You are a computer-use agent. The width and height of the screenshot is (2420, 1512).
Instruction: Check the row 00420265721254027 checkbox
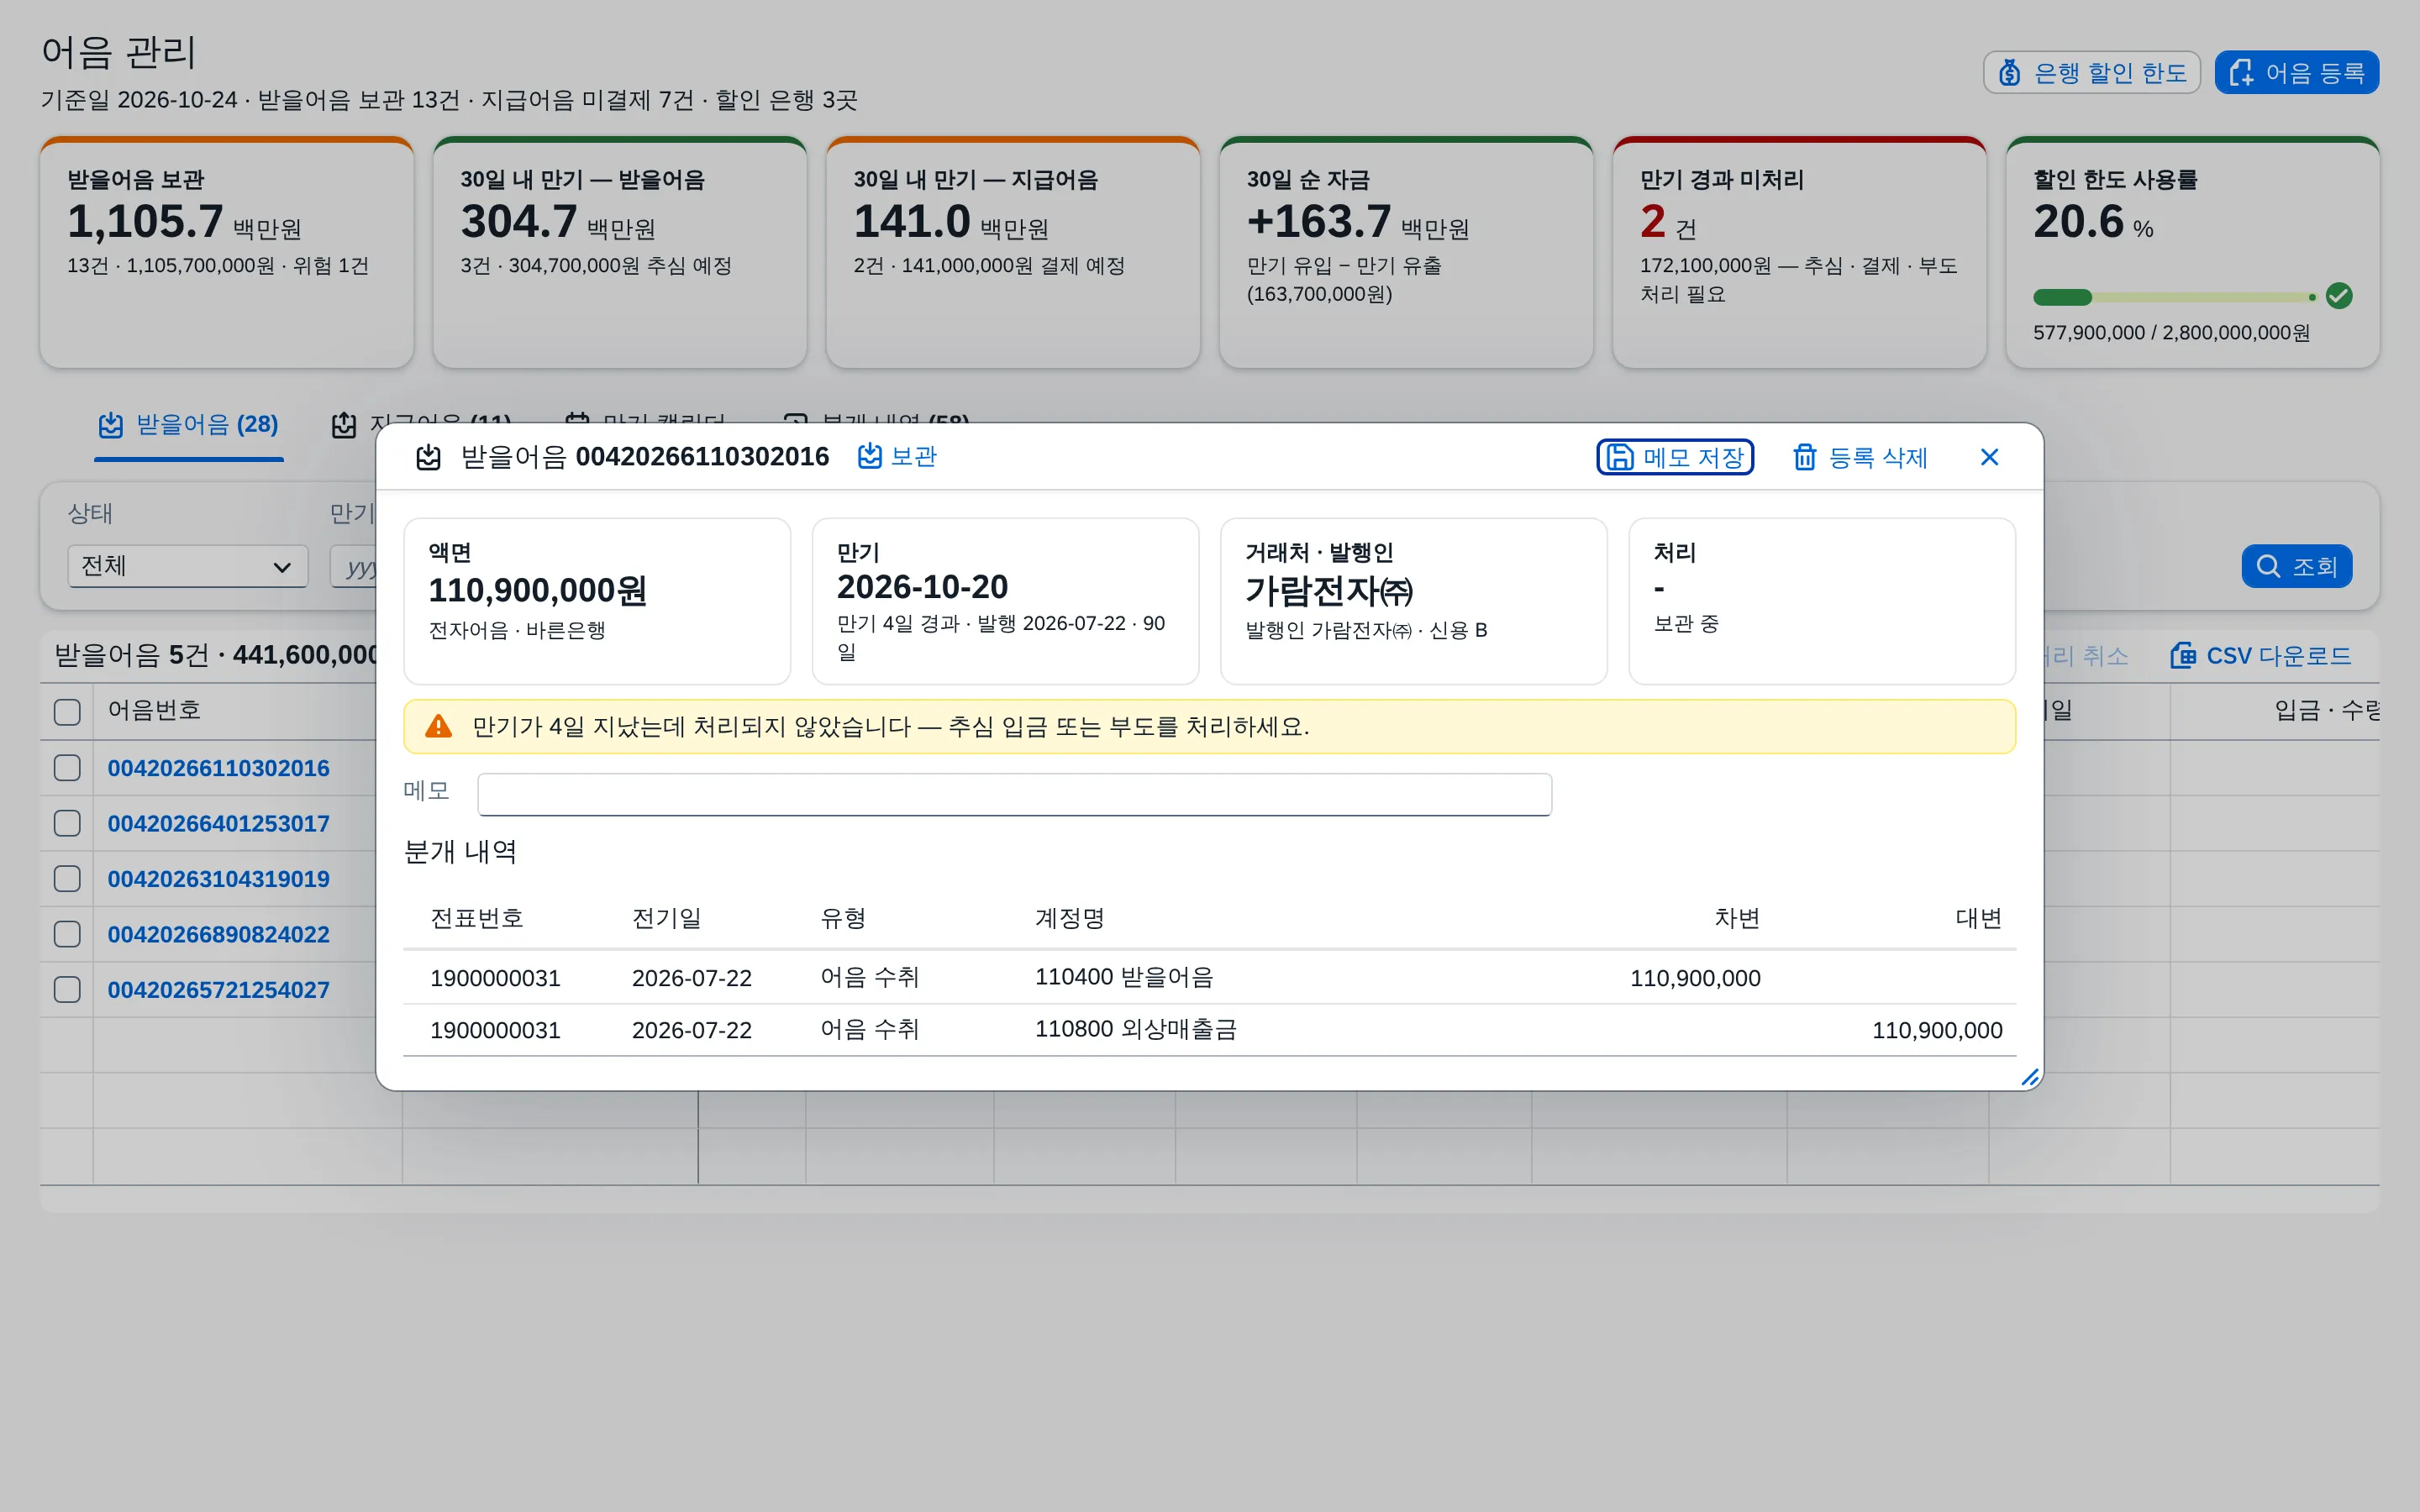(67, 990)
